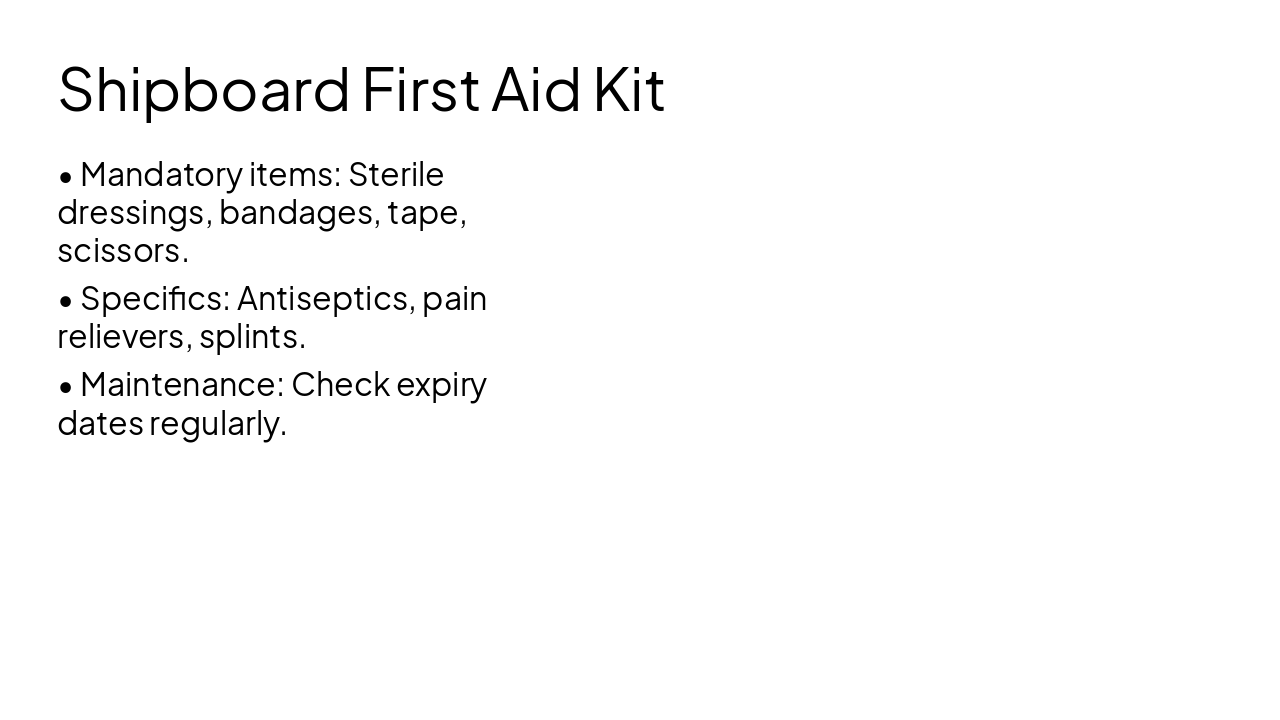This screenshot has height=720, width=1280.
Task: Place cursor on the word "dressings"
Action: coord(130,213)
